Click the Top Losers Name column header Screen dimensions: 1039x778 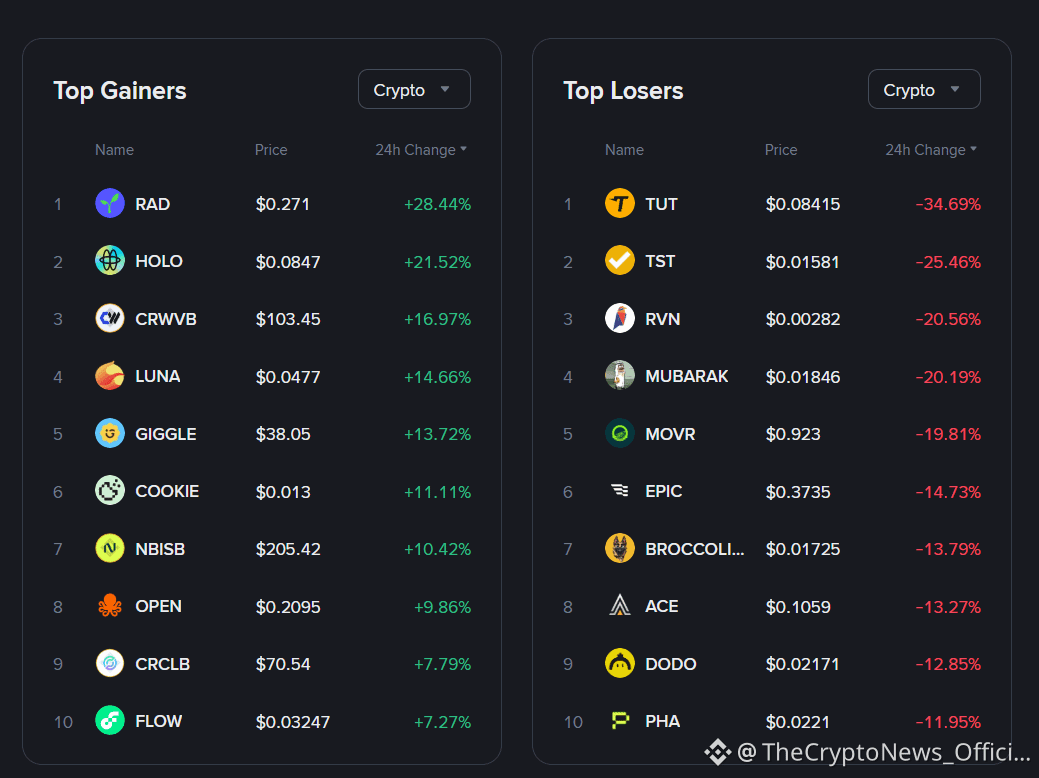(x=624, y=150)
